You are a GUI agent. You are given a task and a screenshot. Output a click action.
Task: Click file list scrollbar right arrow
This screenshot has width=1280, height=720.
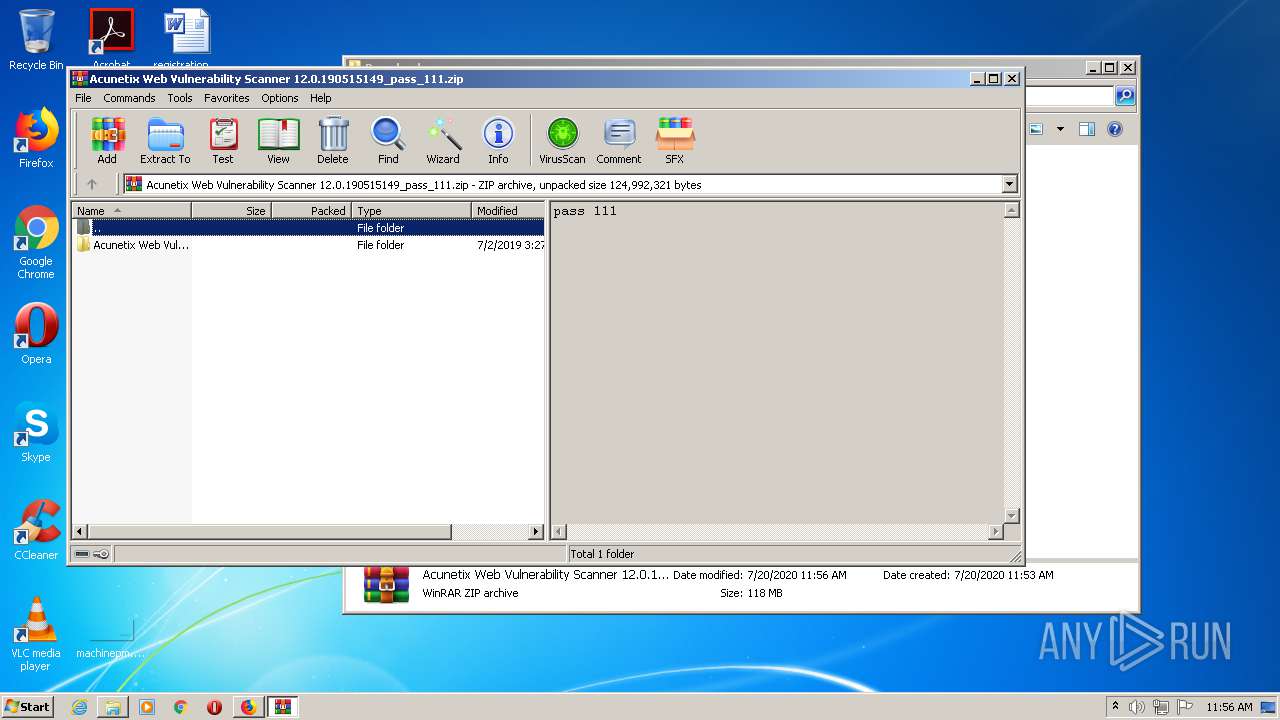click(537, 532)
